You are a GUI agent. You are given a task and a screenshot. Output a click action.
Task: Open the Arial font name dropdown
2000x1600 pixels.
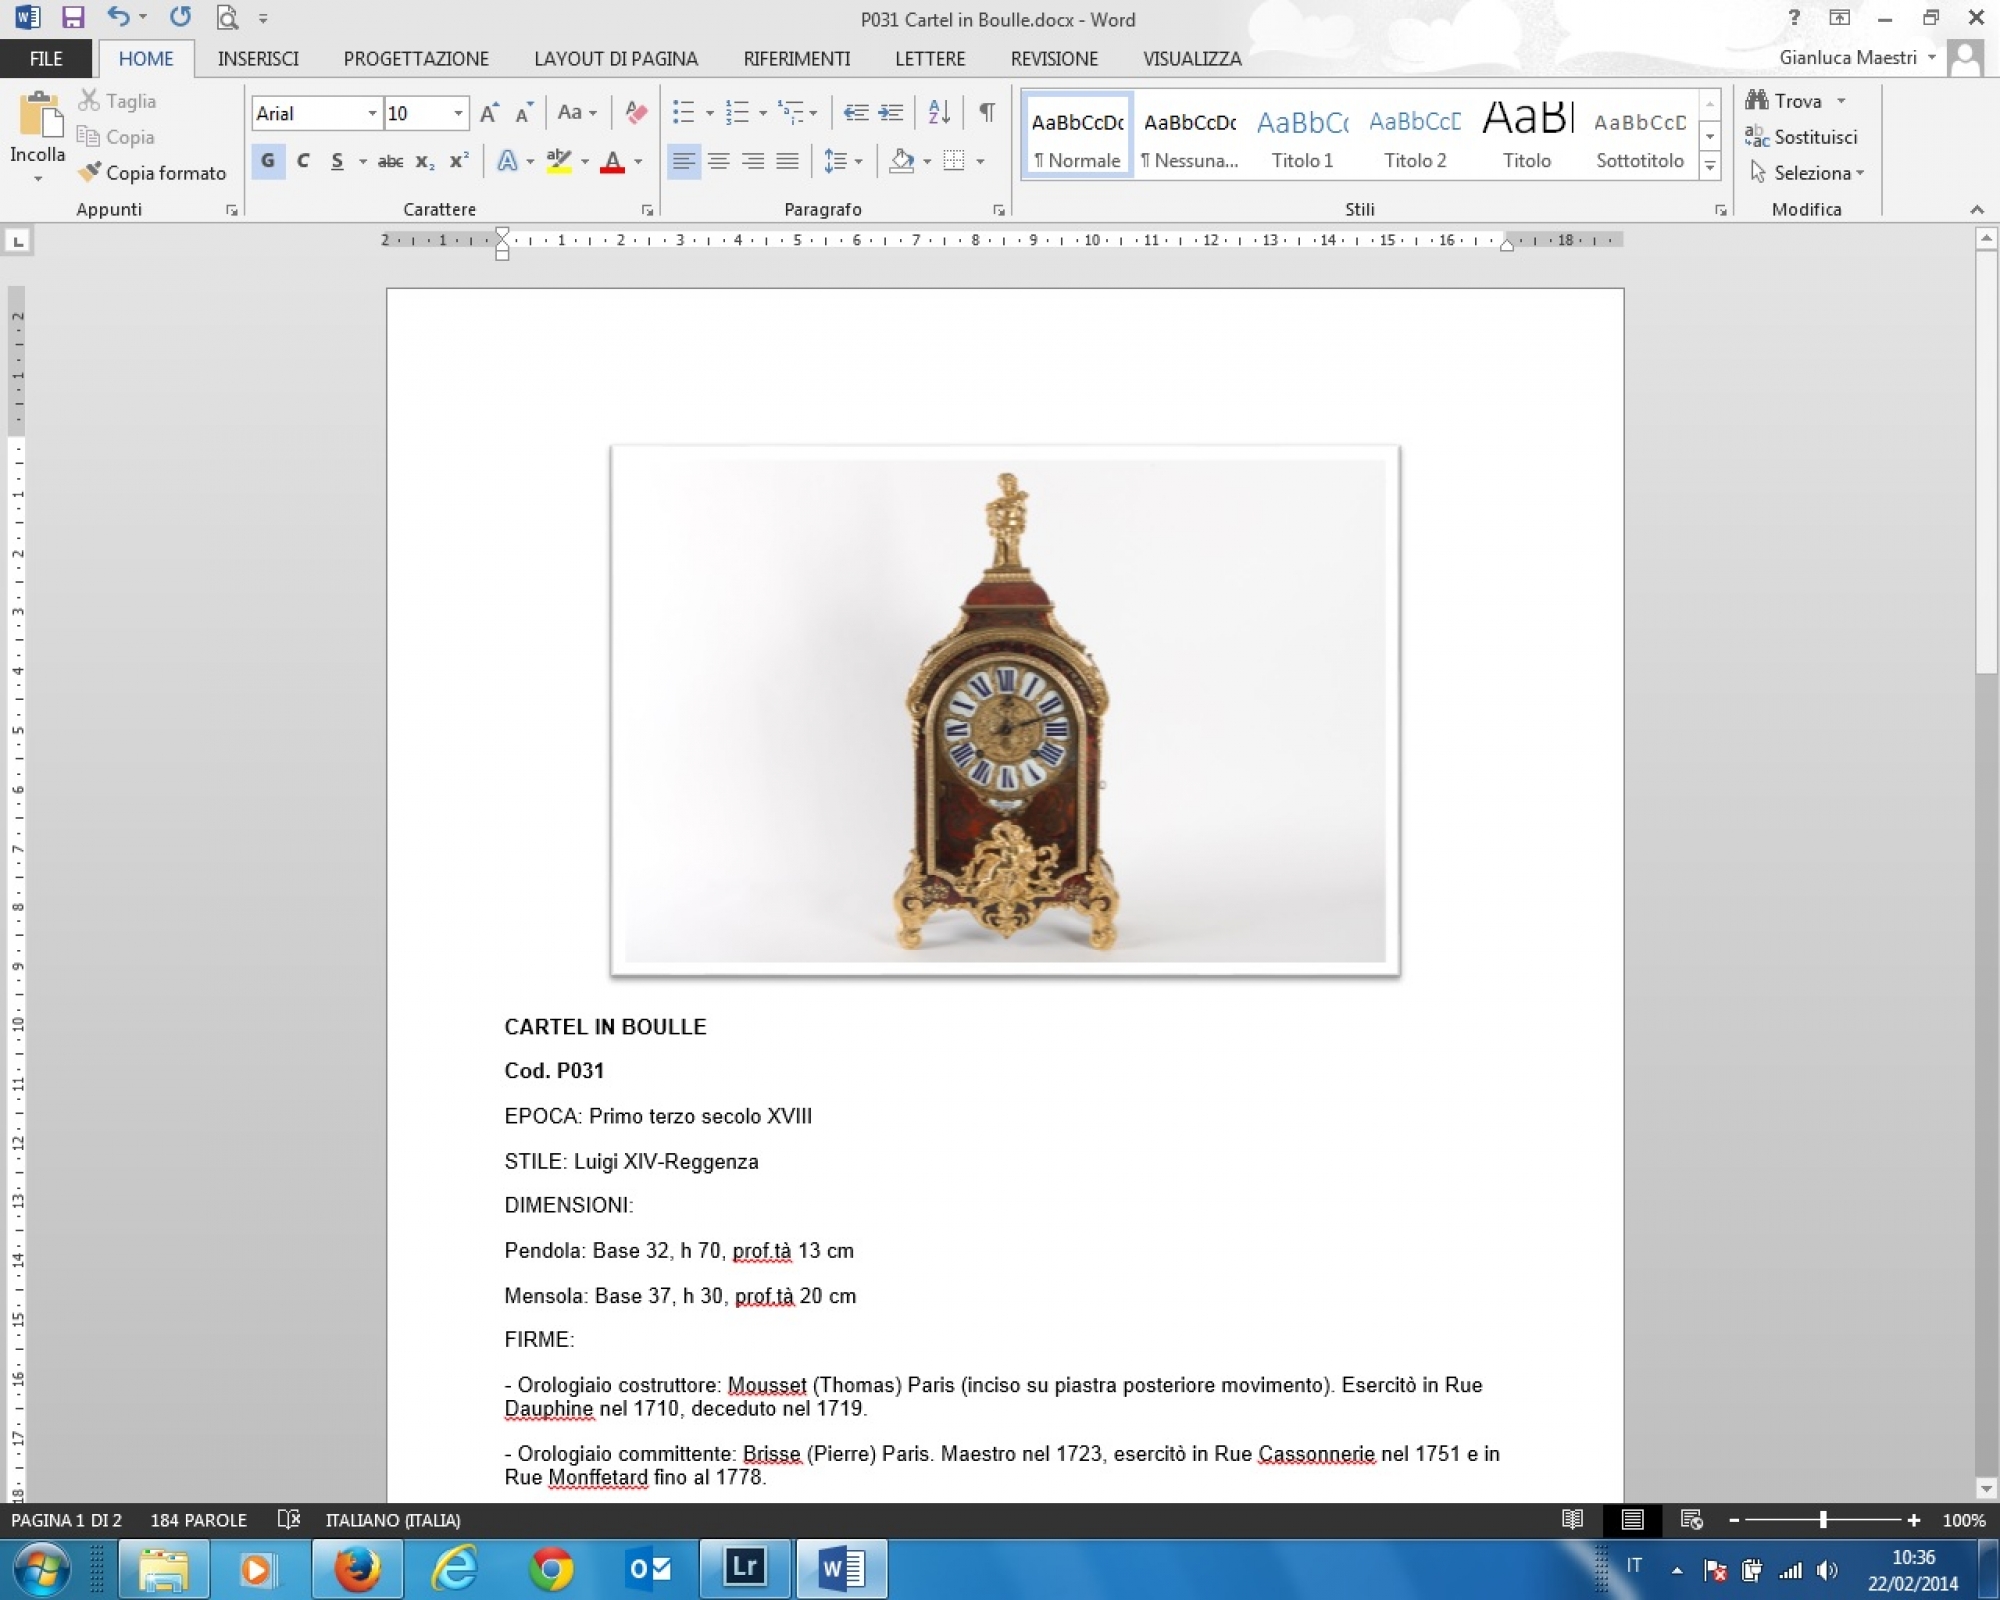(372, 113)
